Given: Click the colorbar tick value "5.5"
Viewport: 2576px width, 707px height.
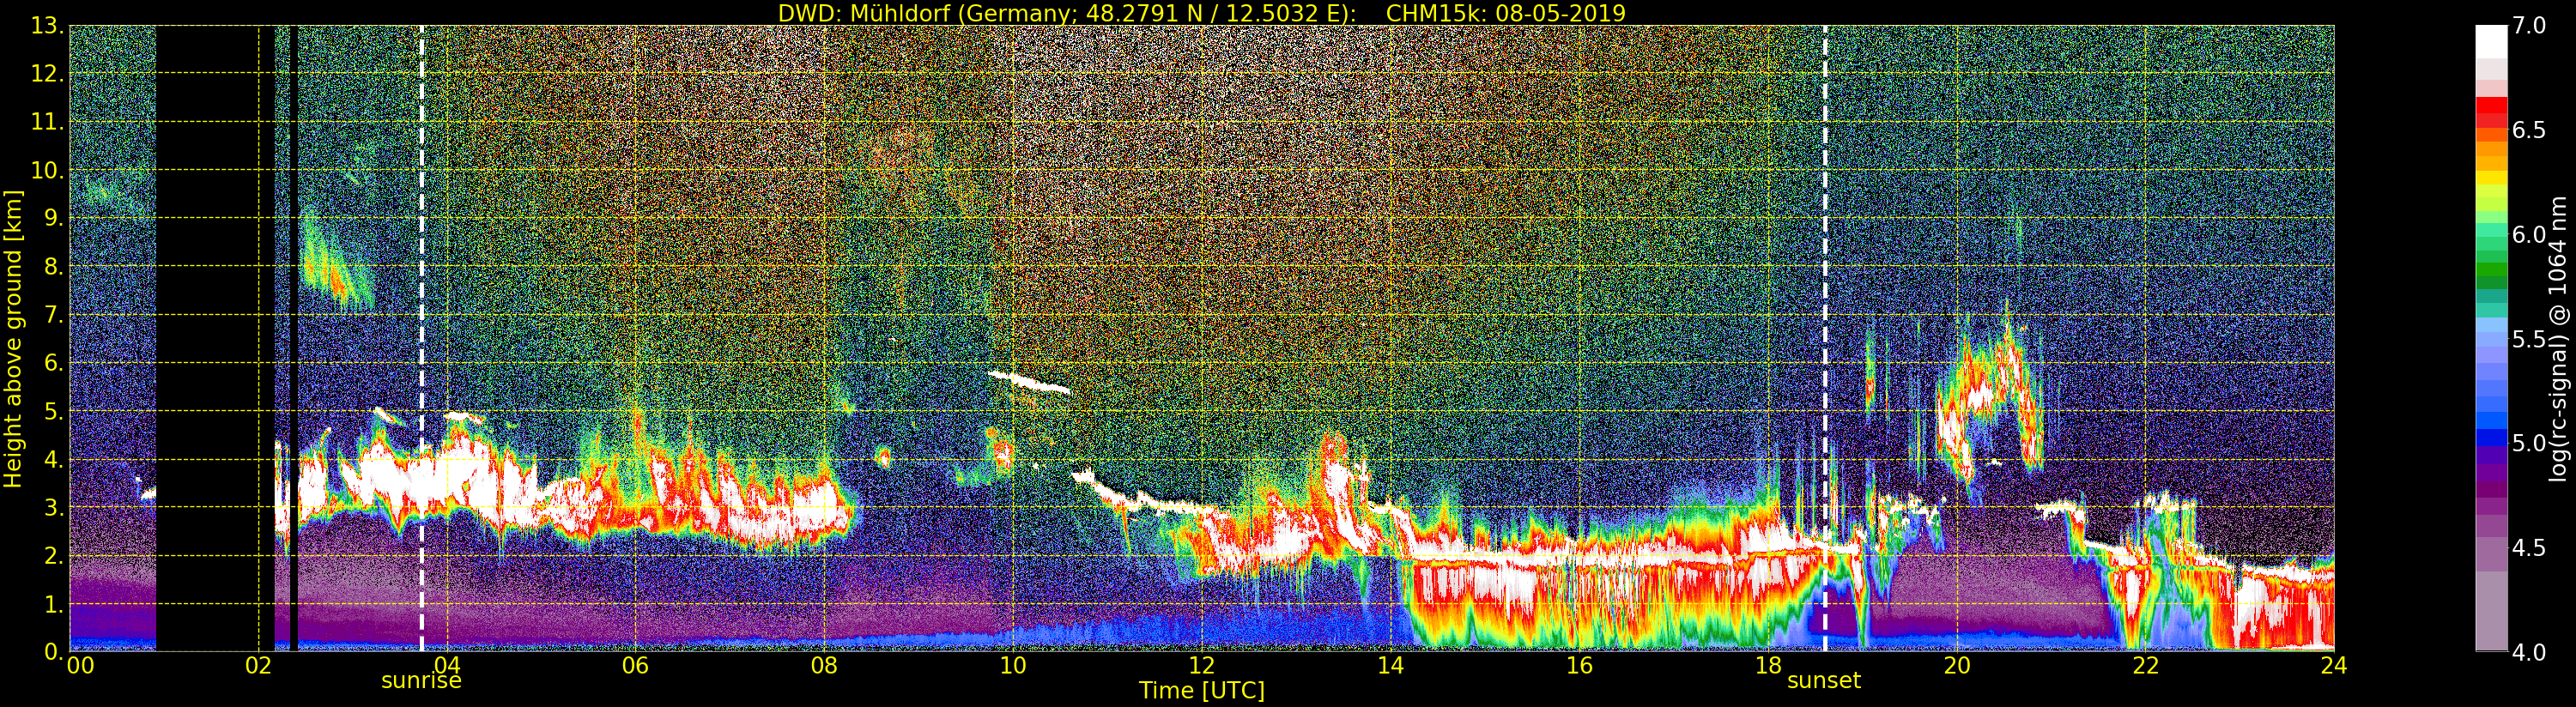Looking at the screenshot, I should point(2529,339).
